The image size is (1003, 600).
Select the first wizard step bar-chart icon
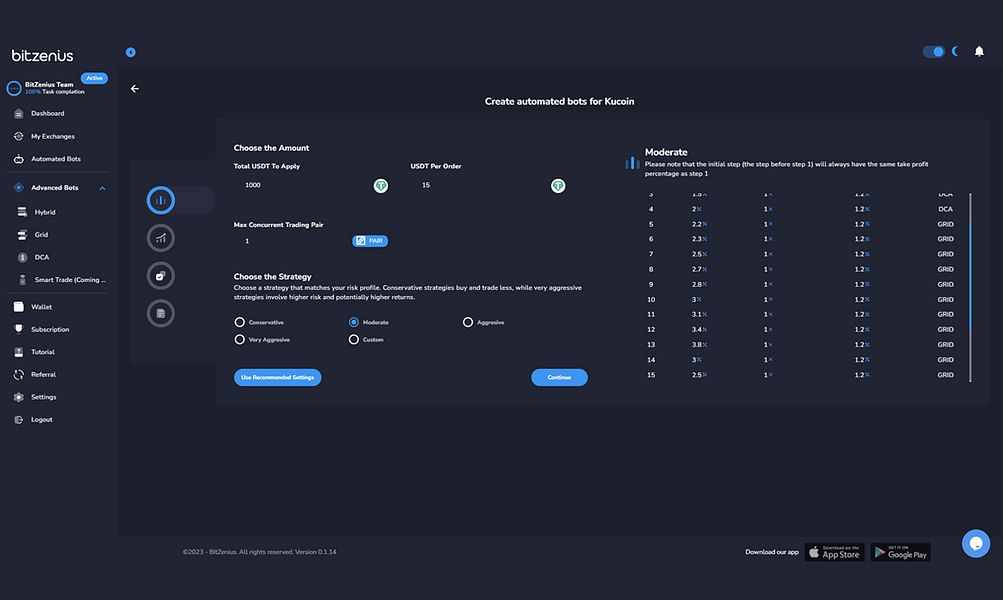[161, 200]
